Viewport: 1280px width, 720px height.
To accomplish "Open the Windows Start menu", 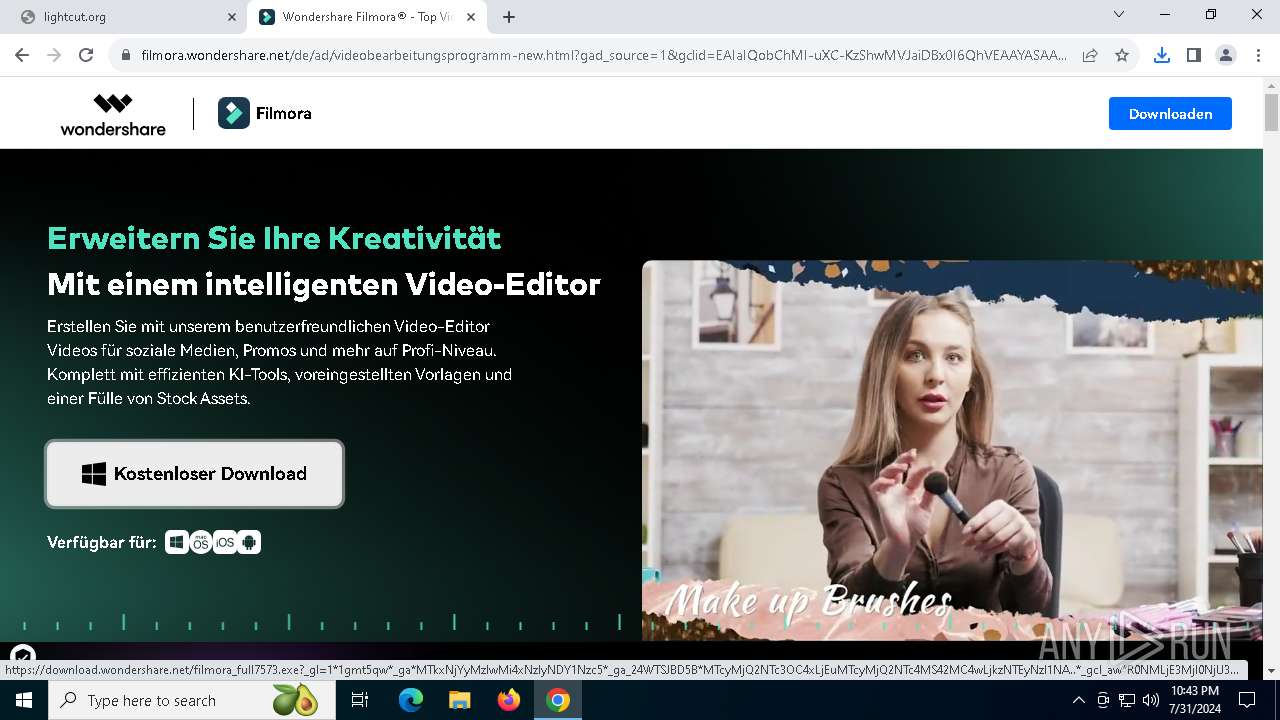I will point(24,700).
